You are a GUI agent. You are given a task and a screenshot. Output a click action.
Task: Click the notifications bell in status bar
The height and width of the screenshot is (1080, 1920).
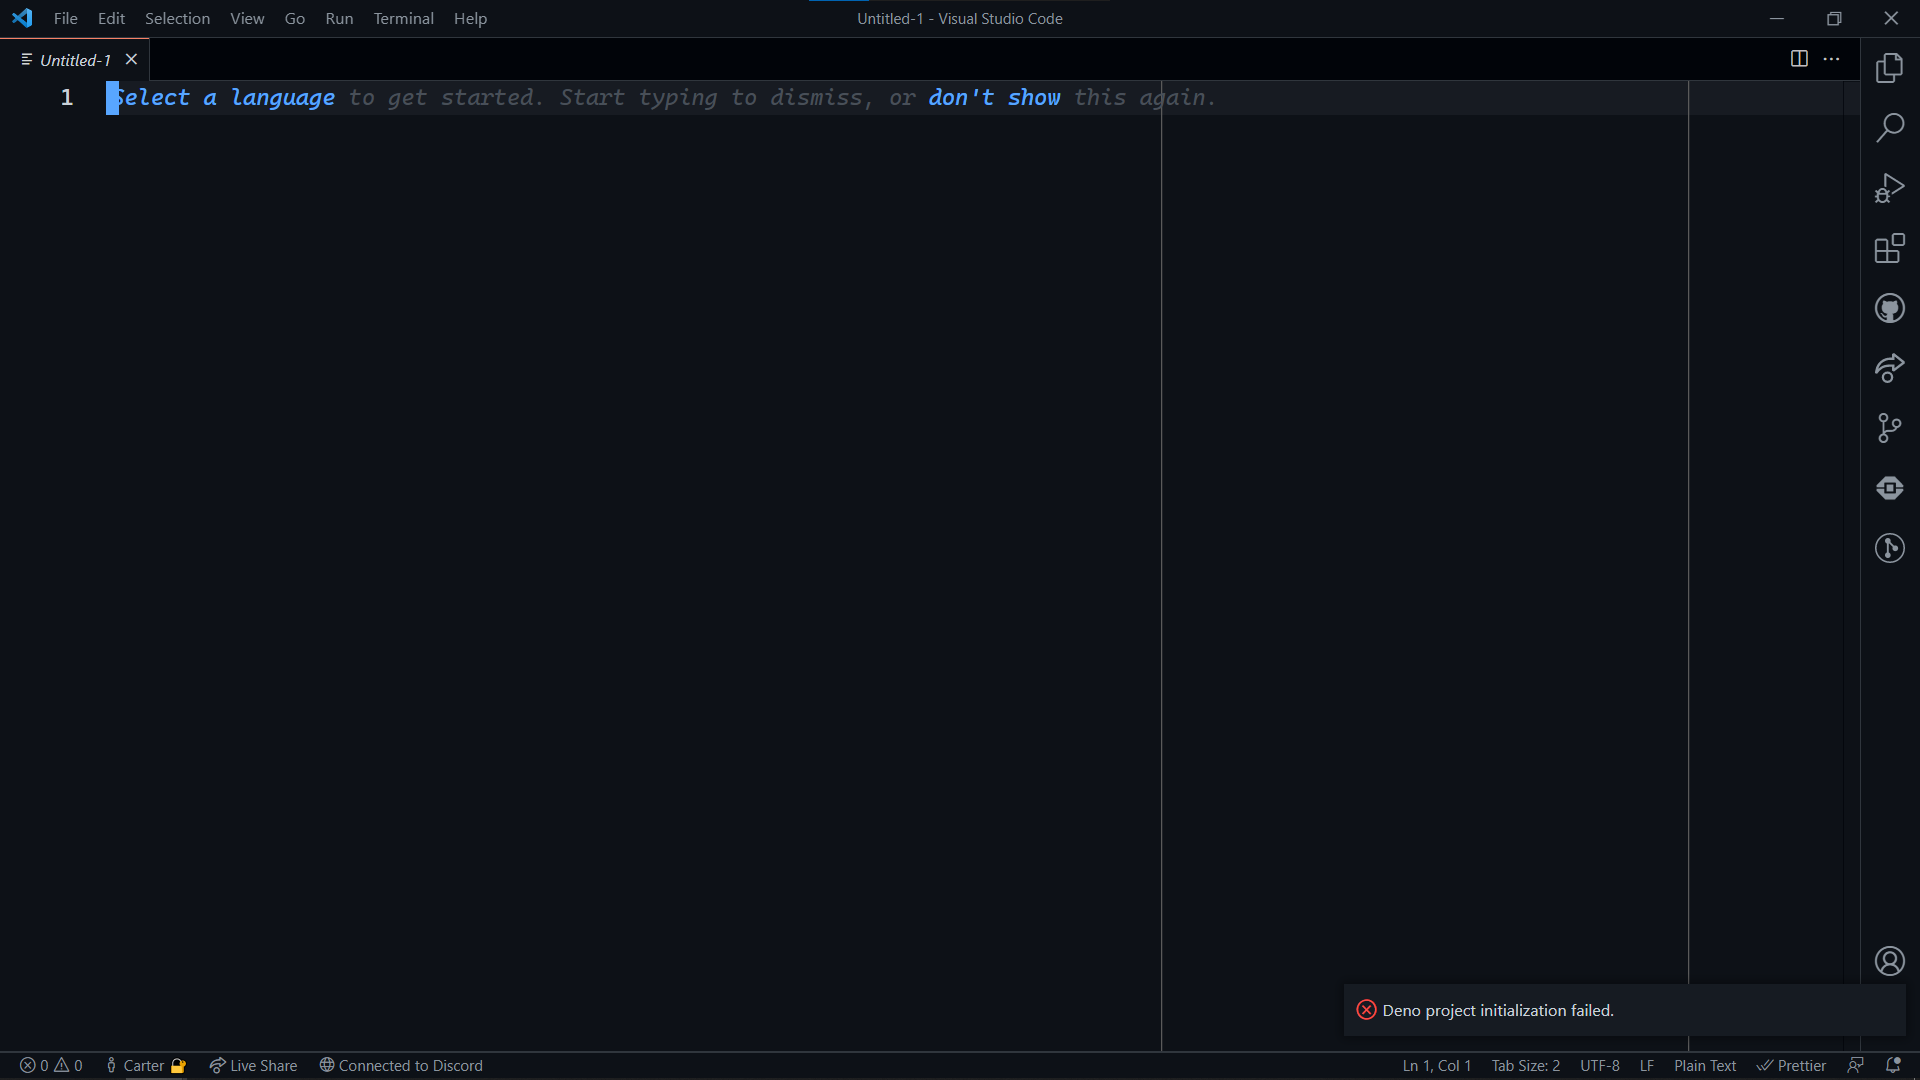1893,1065
